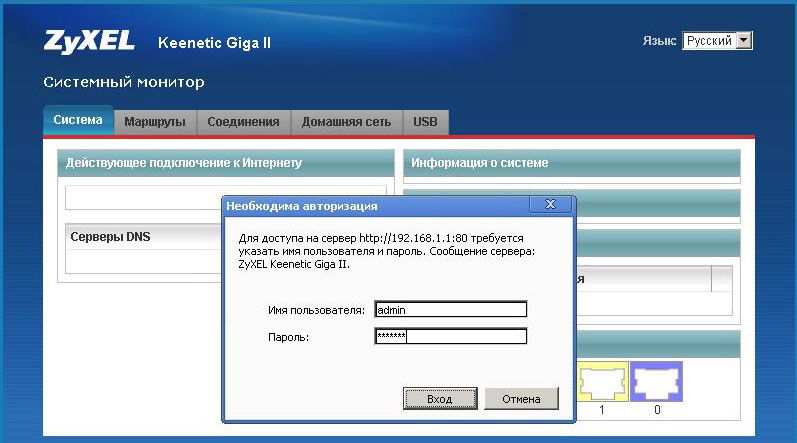Click Информация о системе panel header
The width and height of the screenshot is (797, 443).
click(x=571, y=163)
